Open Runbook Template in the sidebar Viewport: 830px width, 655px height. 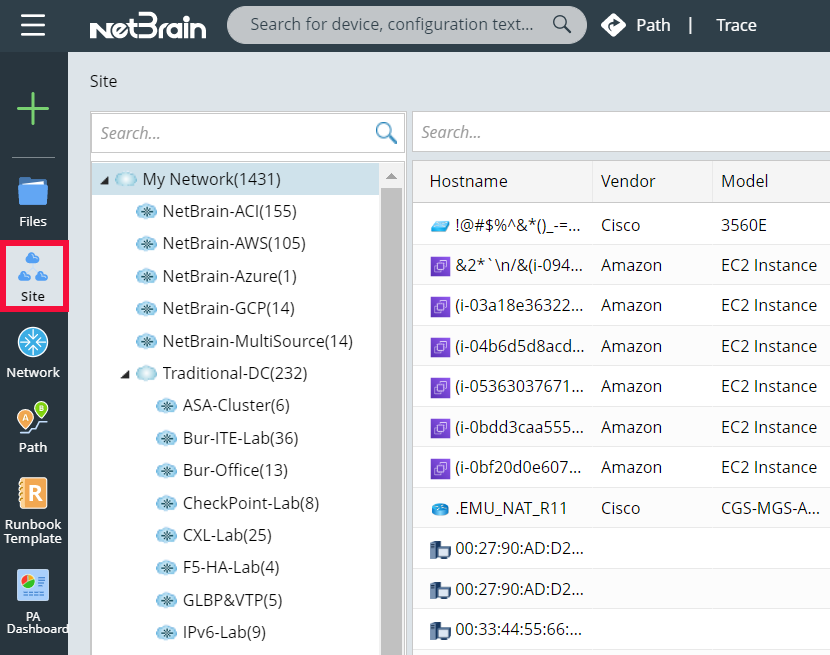(x=33, y=511)
